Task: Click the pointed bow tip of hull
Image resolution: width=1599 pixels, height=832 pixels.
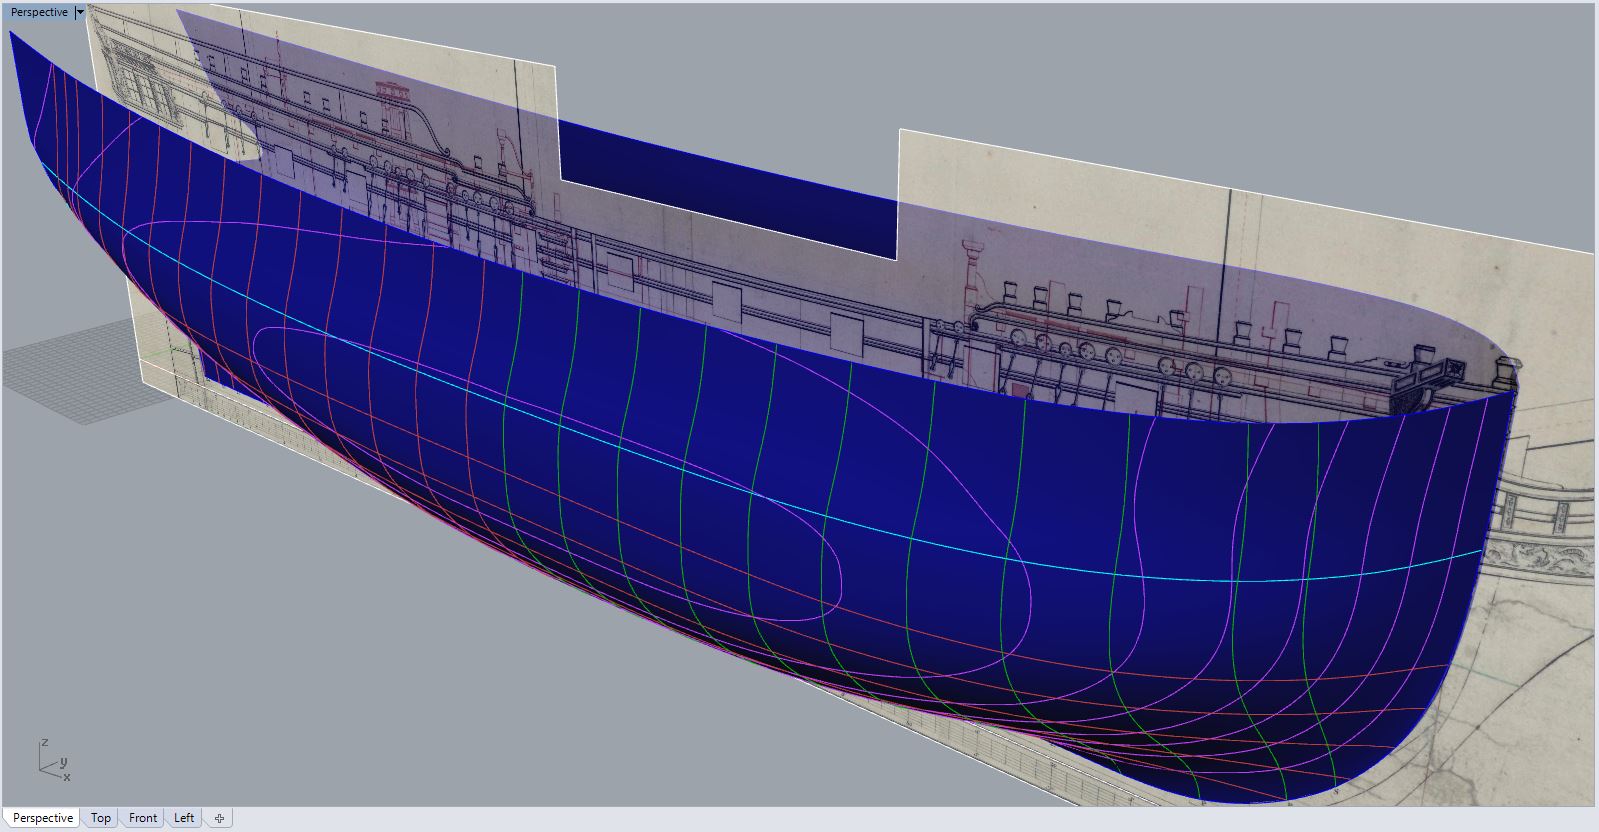Action: coord(12,34)
